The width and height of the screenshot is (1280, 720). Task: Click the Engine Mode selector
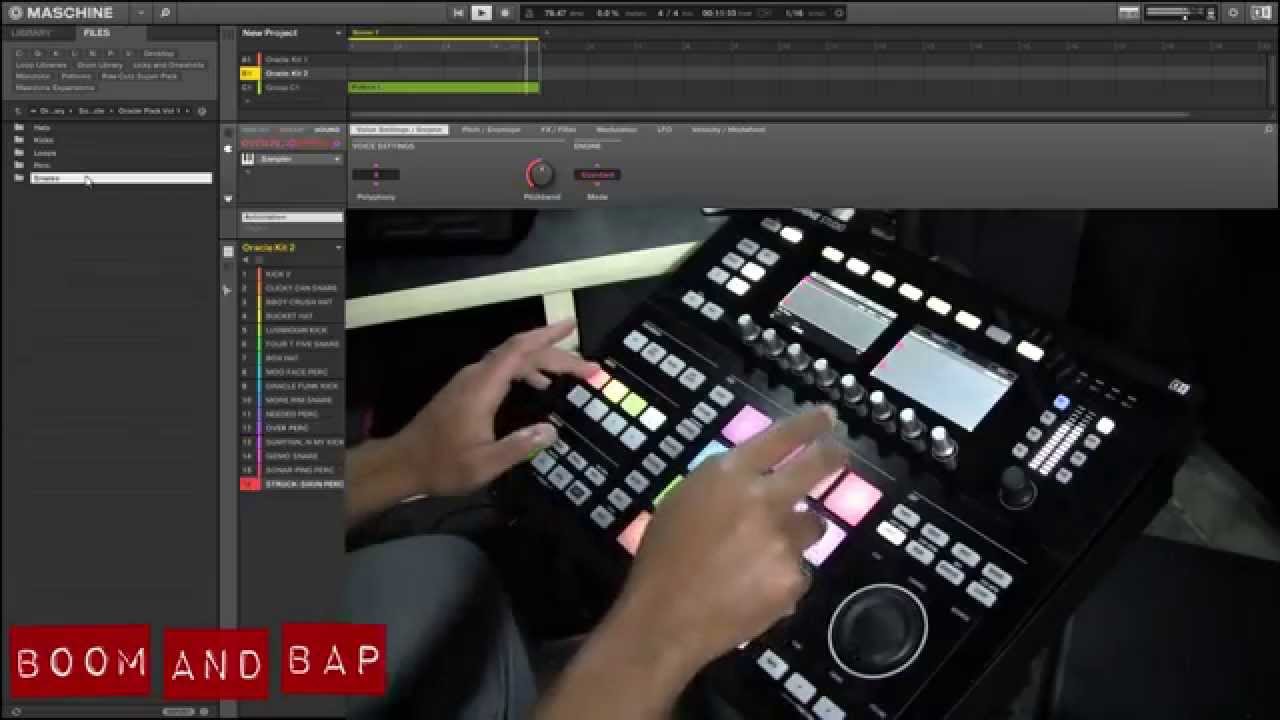click(x=597, y=175)
